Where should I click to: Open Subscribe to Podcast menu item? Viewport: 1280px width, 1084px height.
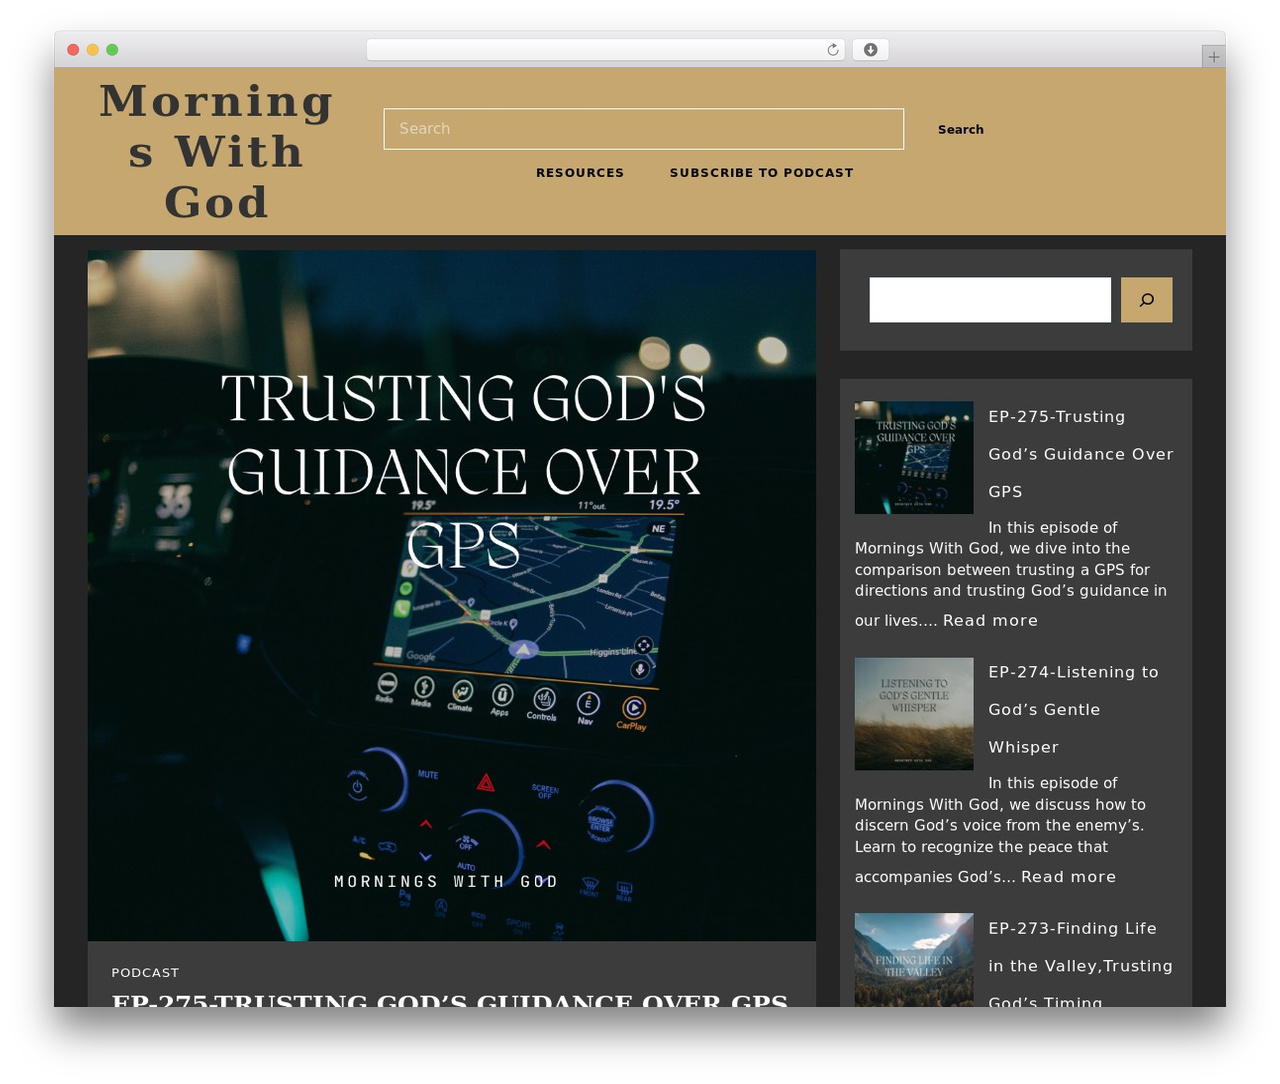[762, 173]
